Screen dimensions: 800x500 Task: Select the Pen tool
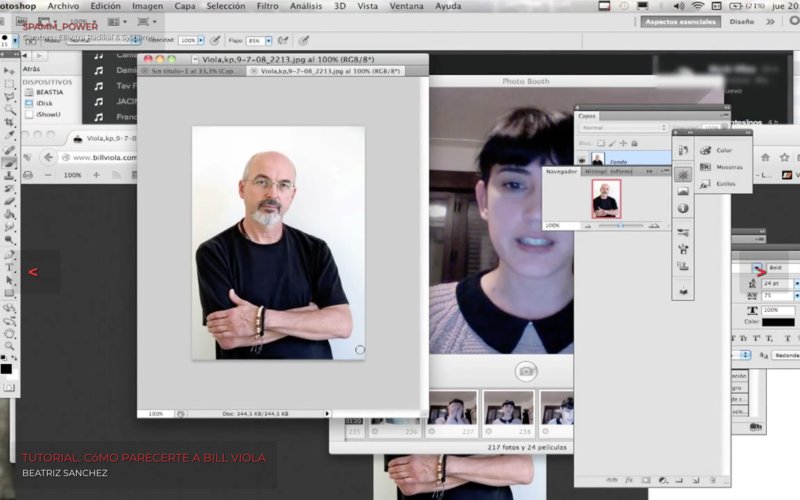[x=9, y=255]
